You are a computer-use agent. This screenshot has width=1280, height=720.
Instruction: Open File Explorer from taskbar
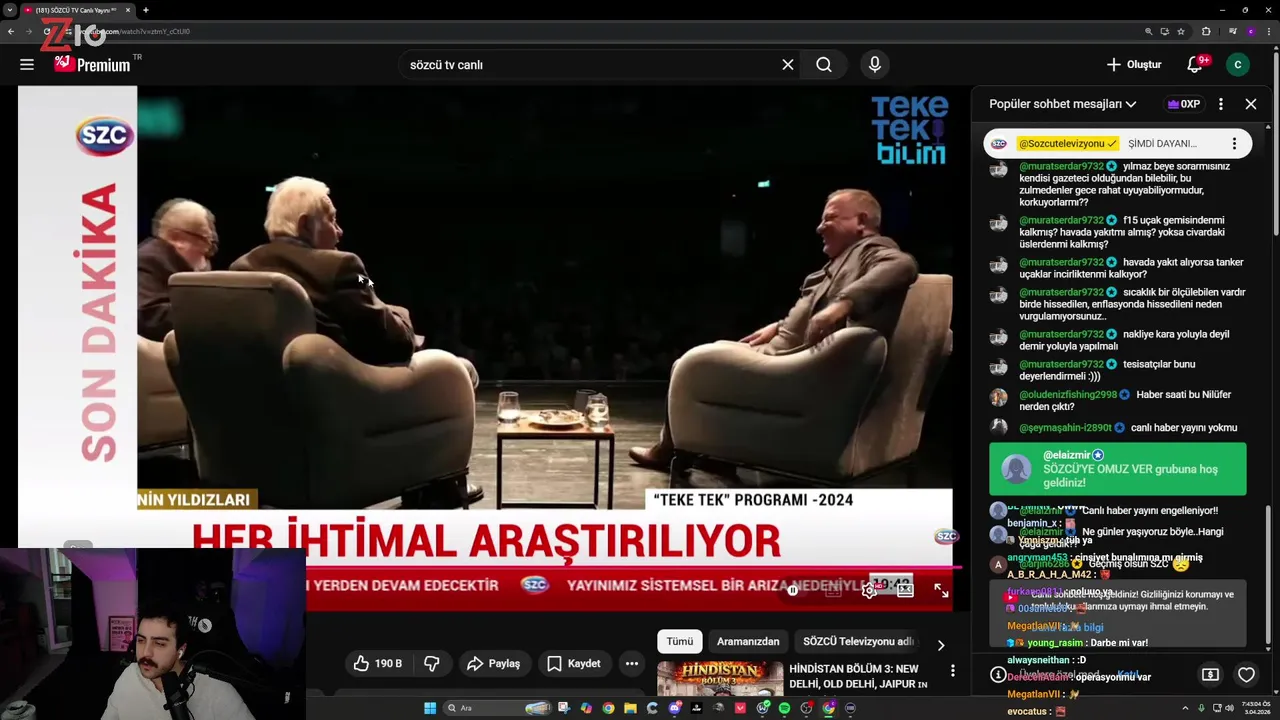(x=630, y=708)
